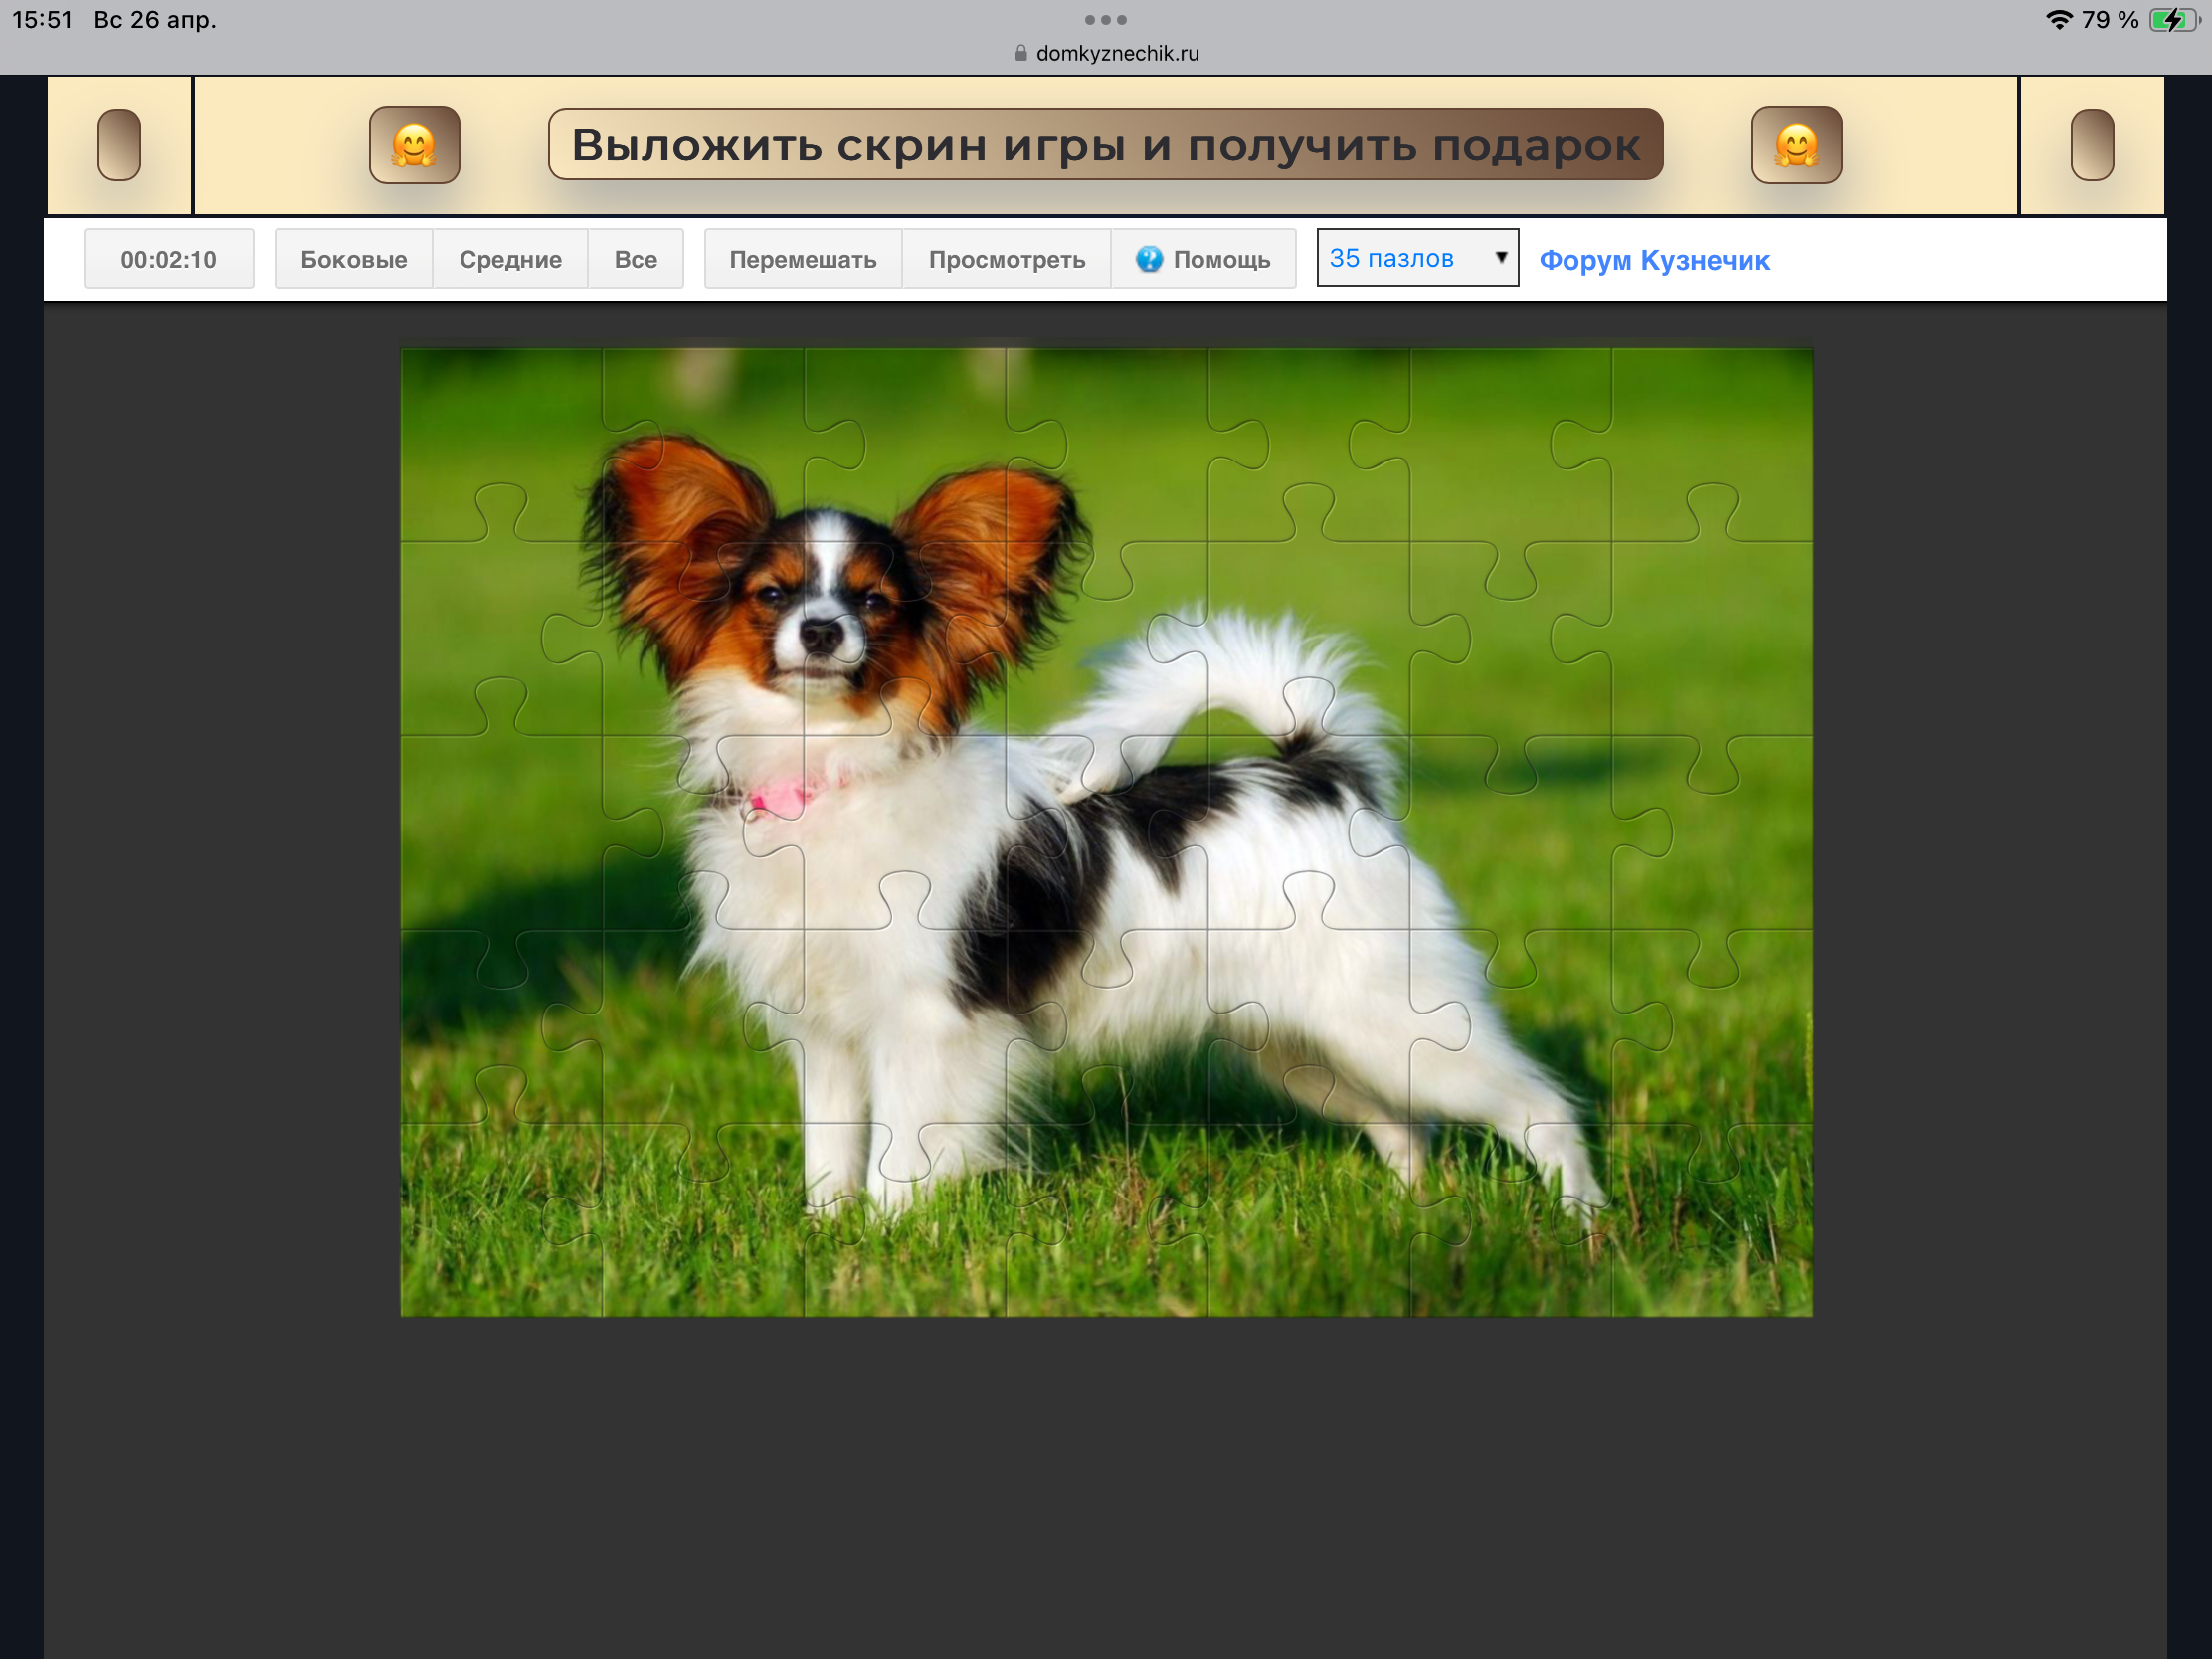Click the far-right rounded banner button
This screenshot has width=2212, height=1659.
2091,145
